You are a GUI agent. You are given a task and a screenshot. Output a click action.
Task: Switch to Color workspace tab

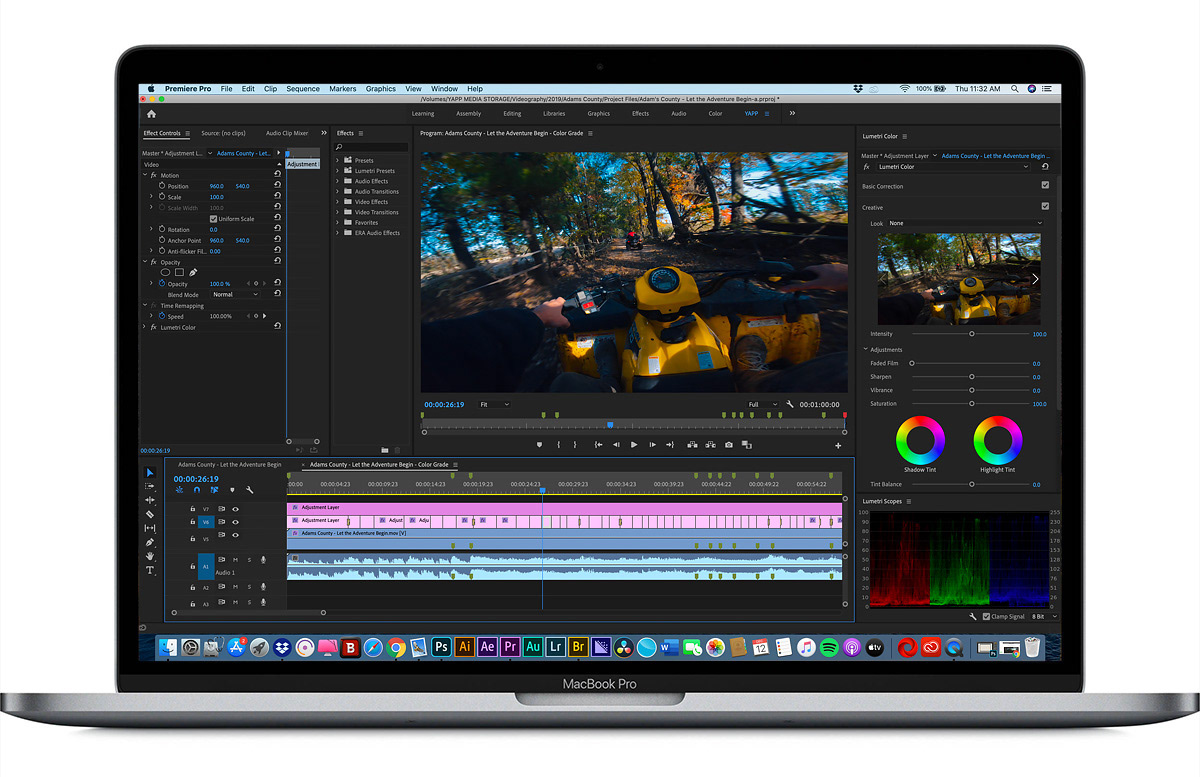(715, 114)
